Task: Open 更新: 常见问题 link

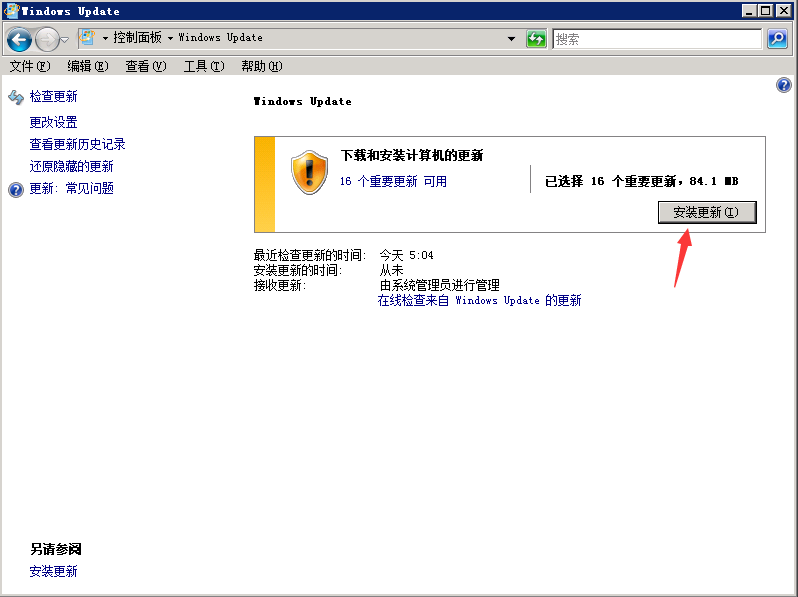Action: click(x=71, y=188)
